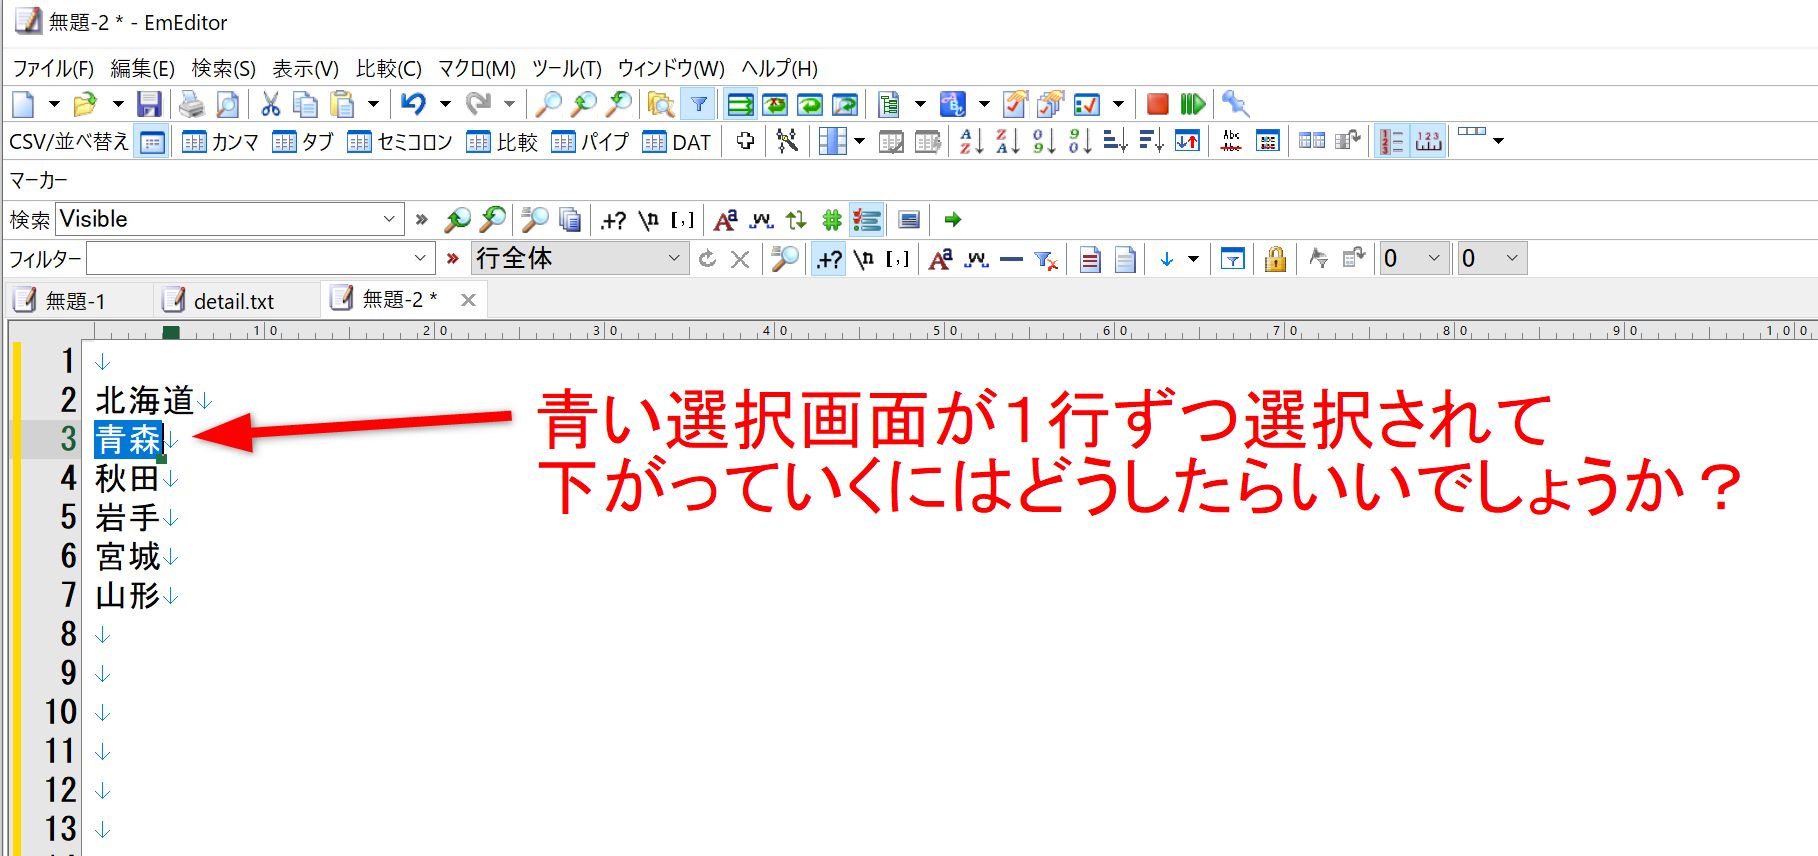Click the パイプ mode button

[590, 142]
